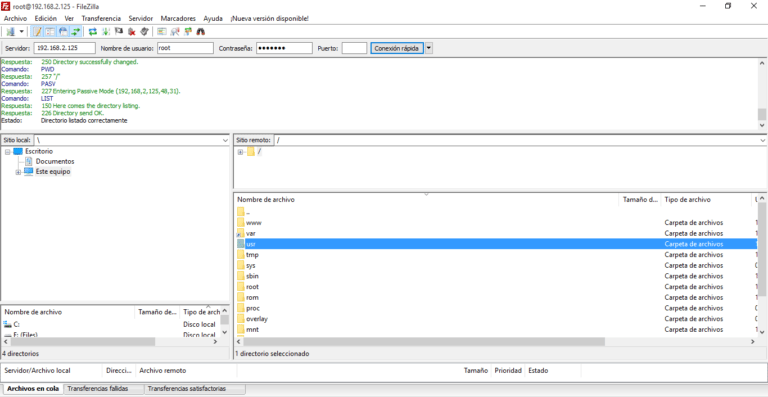Expand the remote root / tree node

click(240, 152)
